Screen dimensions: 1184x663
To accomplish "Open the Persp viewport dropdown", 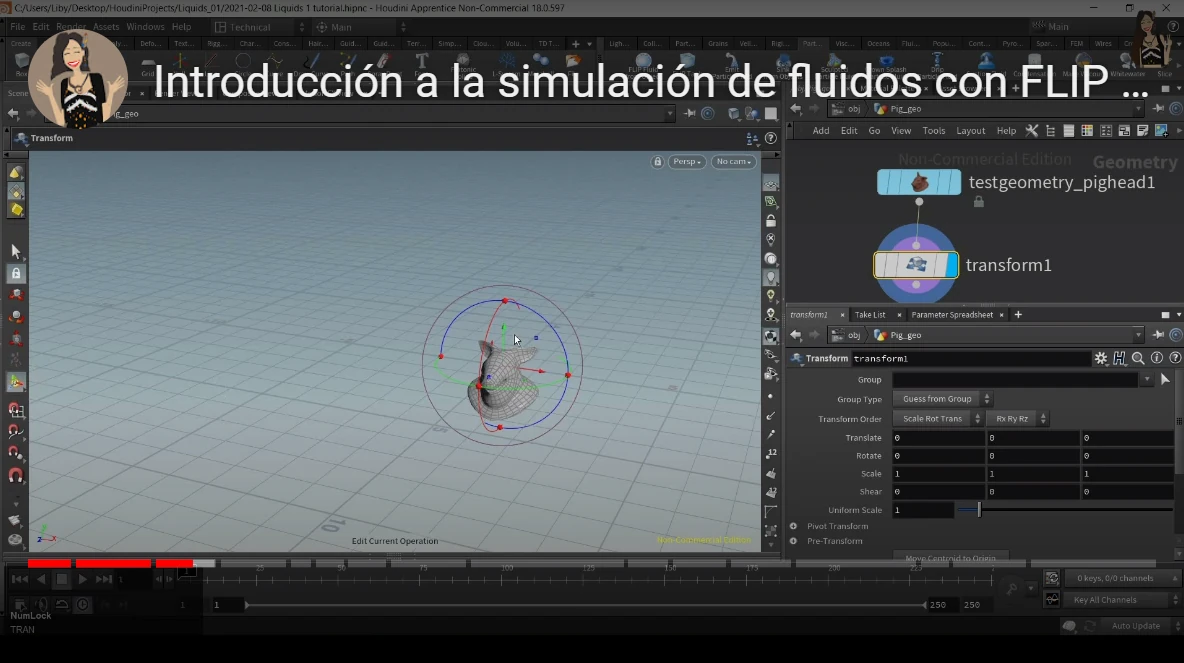I will (x=686, y=162).
